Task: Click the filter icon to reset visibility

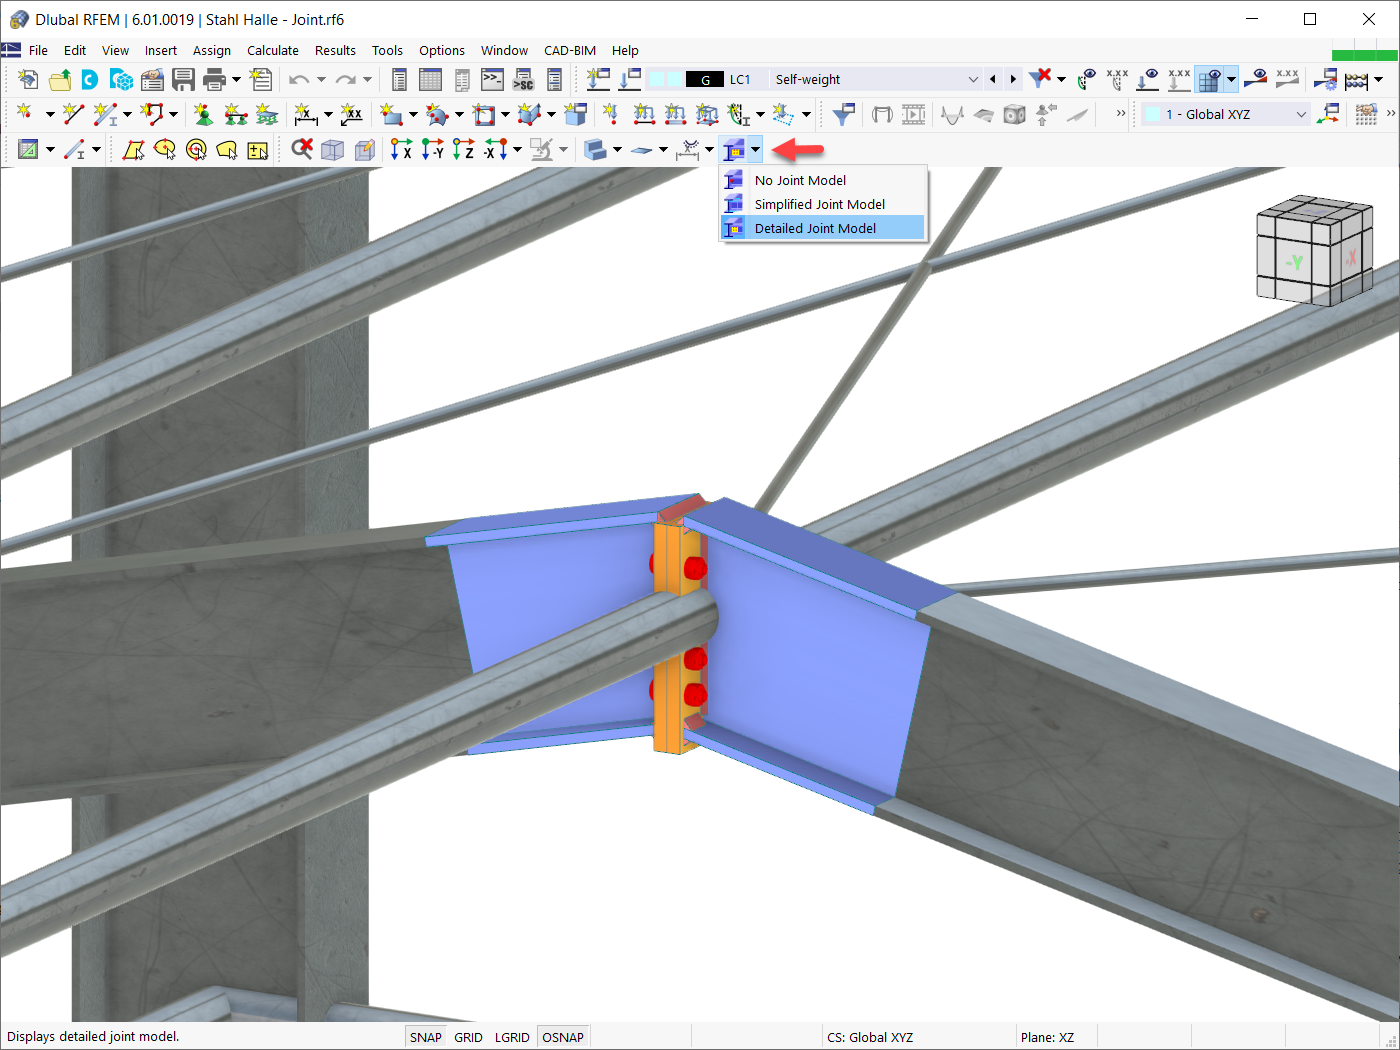Action: point(1039,79)
